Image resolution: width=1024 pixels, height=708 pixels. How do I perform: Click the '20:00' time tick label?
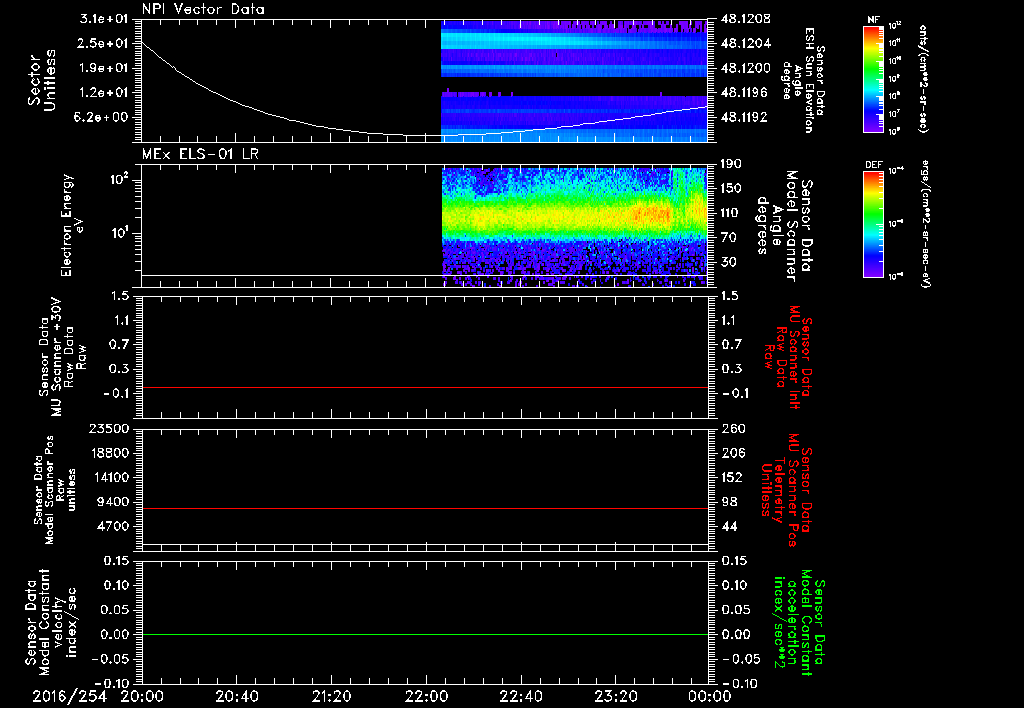tap(142, 696)
